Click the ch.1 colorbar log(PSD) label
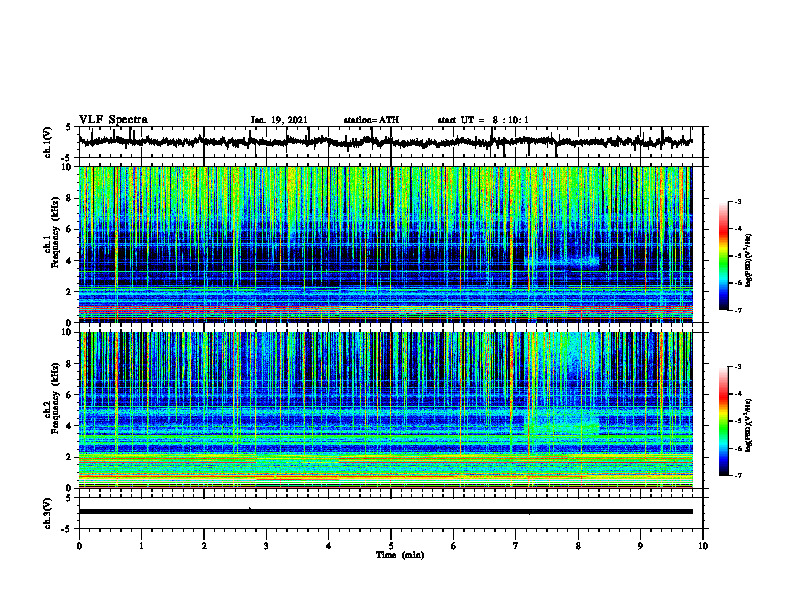The height and width of the screenshot is (612, 792). click(749, 260)
